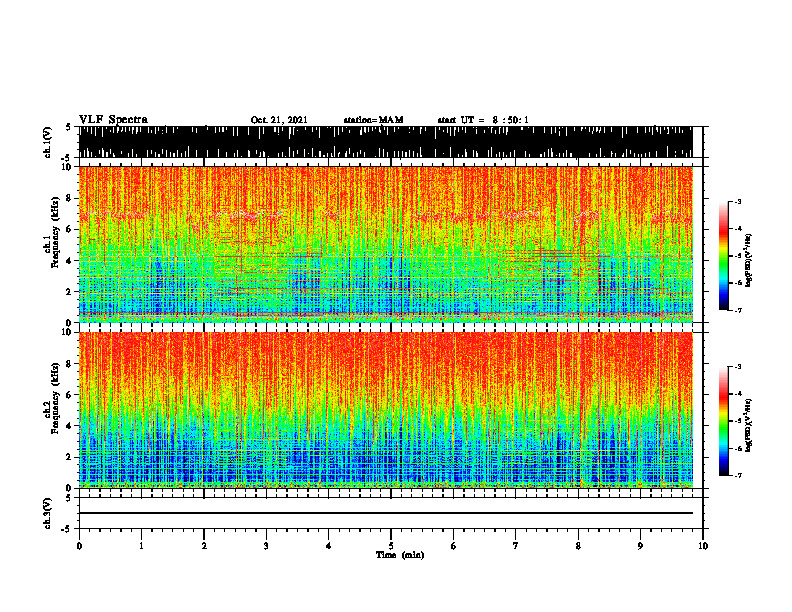Click the "6" tick on time axis

(454, 546)
